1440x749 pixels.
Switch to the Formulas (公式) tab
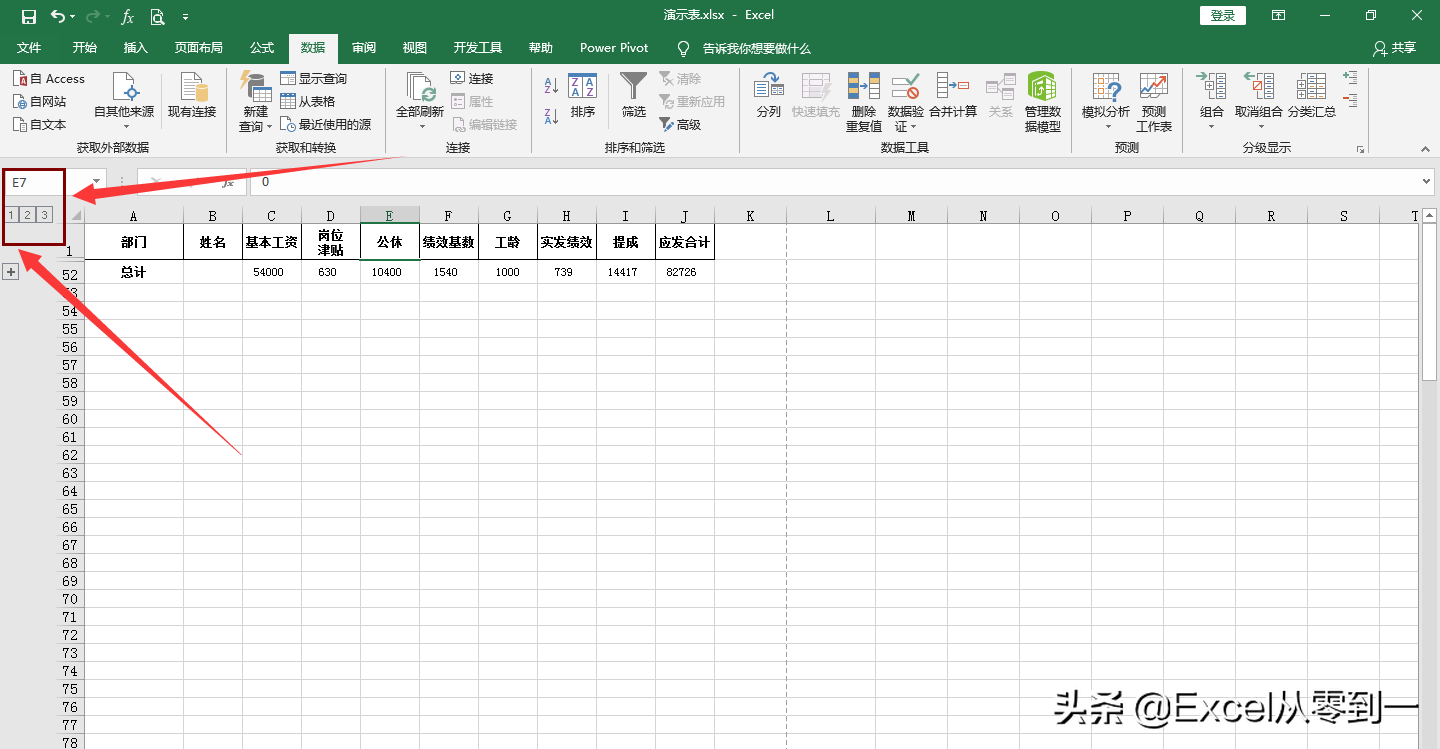[262, 48]
